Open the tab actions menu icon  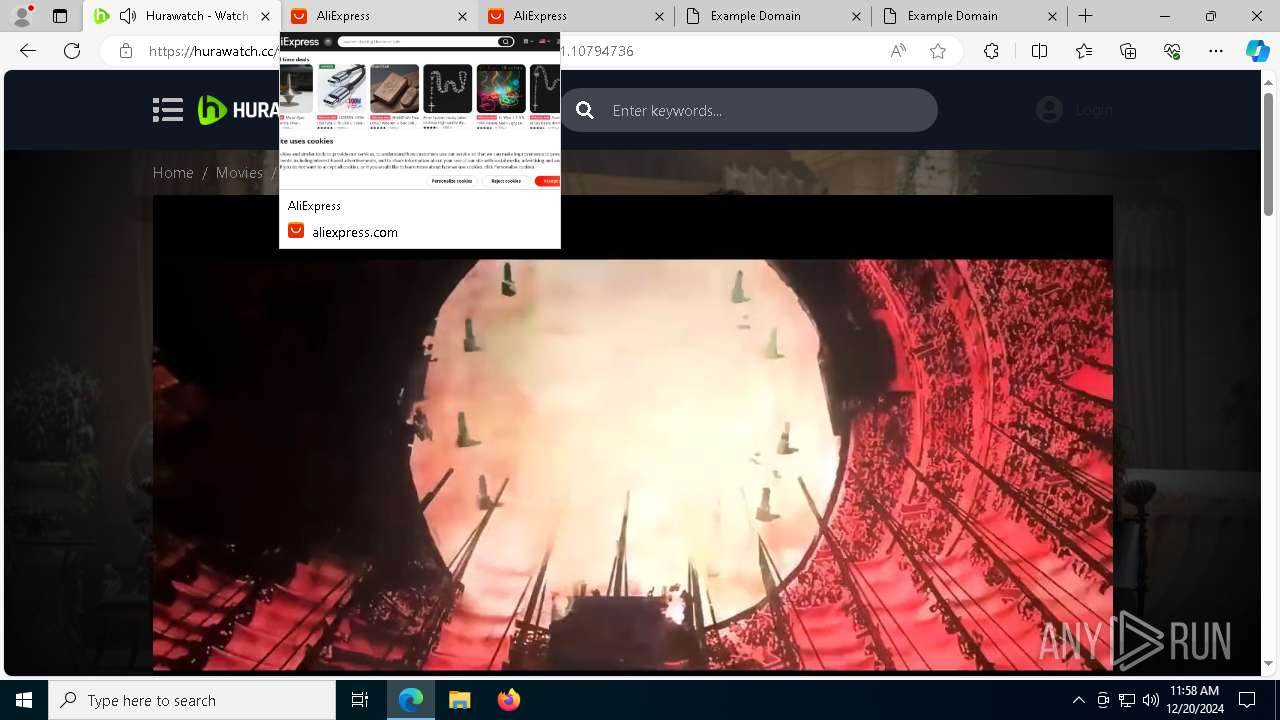(x=60, y=16)
